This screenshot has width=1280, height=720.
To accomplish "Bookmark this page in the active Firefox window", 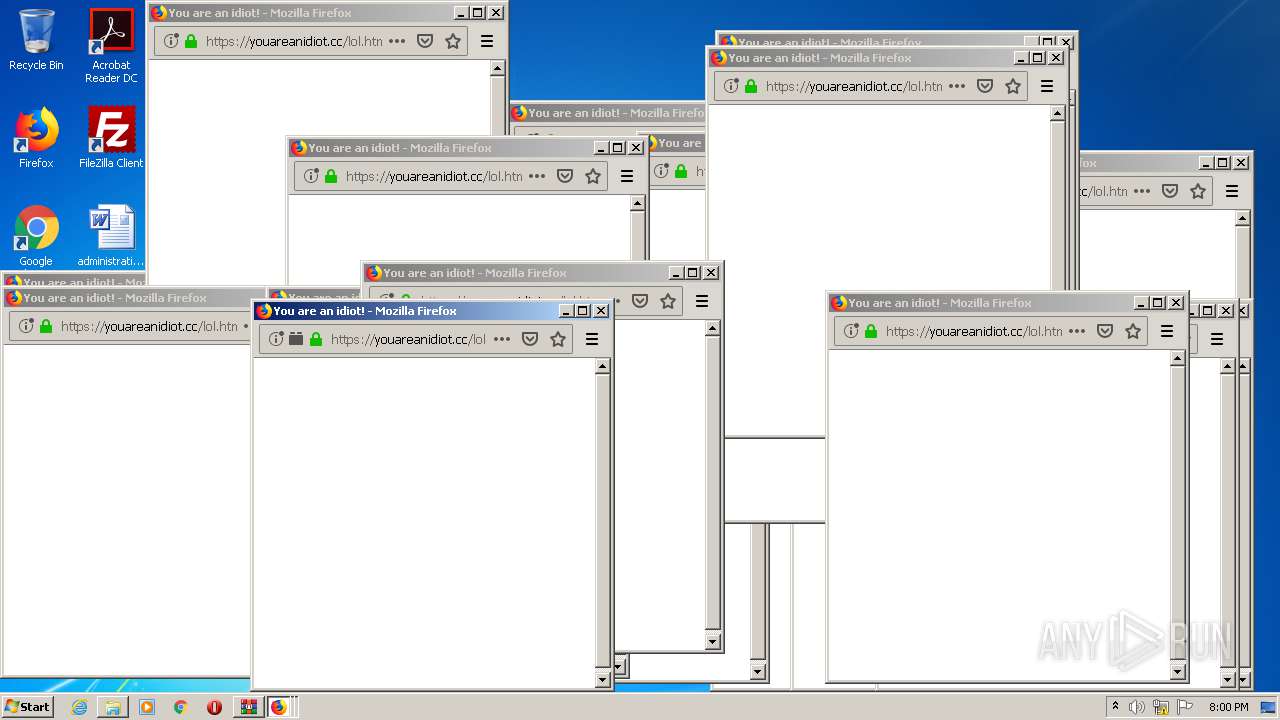I will (x=558, y=339).
